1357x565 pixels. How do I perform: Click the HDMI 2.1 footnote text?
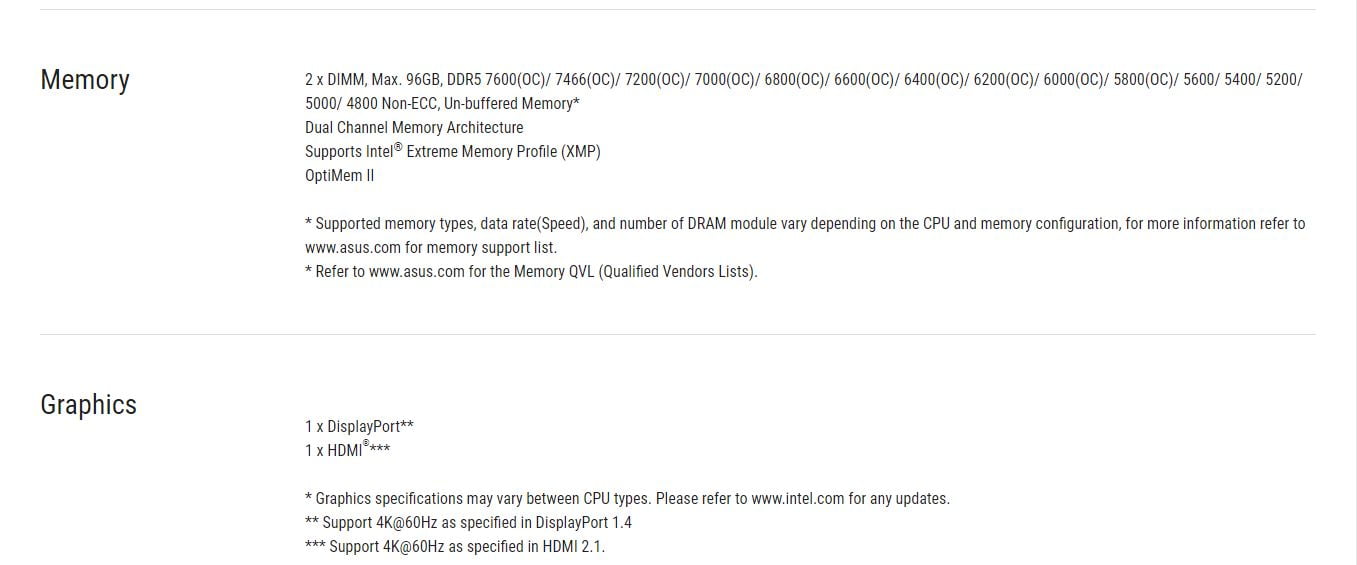coord(455,547)
